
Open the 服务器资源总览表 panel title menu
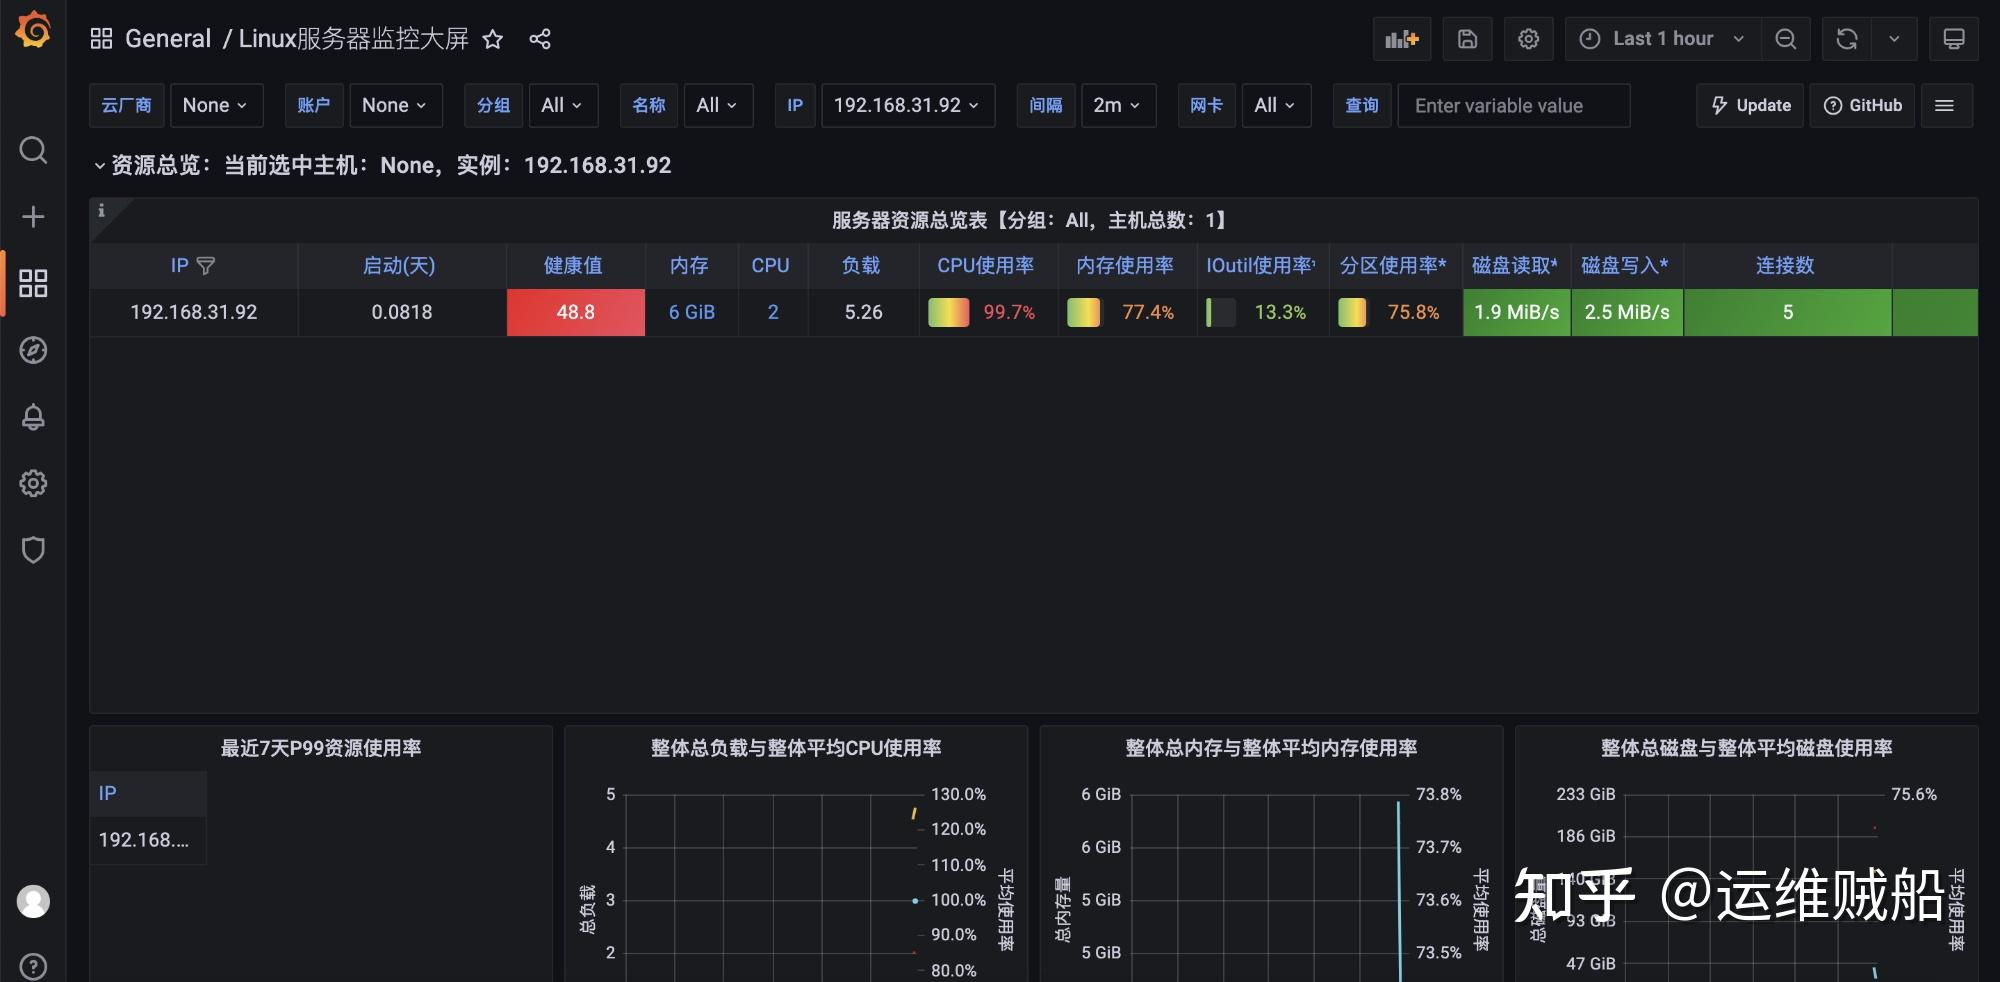click(1030, 220)
